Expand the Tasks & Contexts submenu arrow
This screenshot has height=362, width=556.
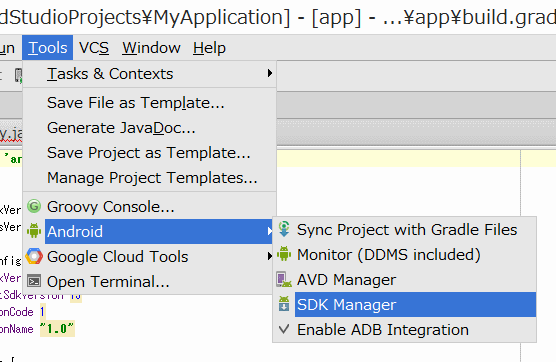(x=270, y=73)
